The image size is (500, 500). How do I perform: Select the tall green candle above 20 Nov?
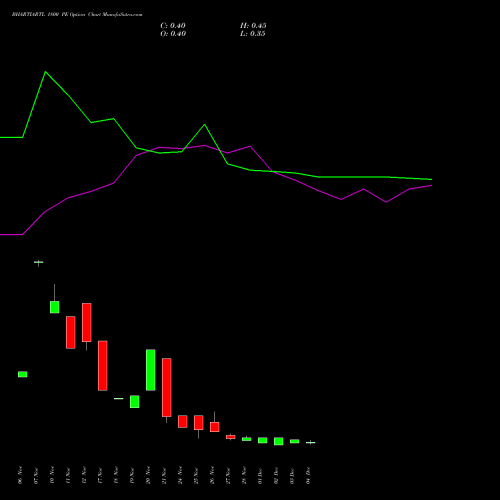point(151,370)
